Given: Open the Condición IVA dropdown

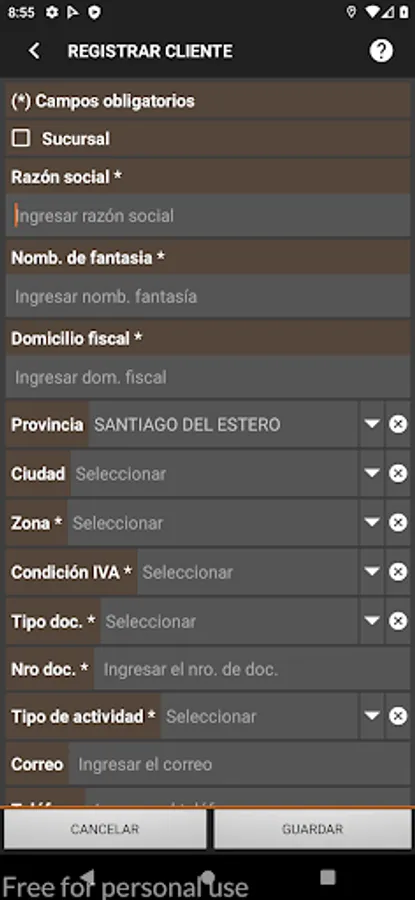Looking at the screenshot, I should (372, 572).
